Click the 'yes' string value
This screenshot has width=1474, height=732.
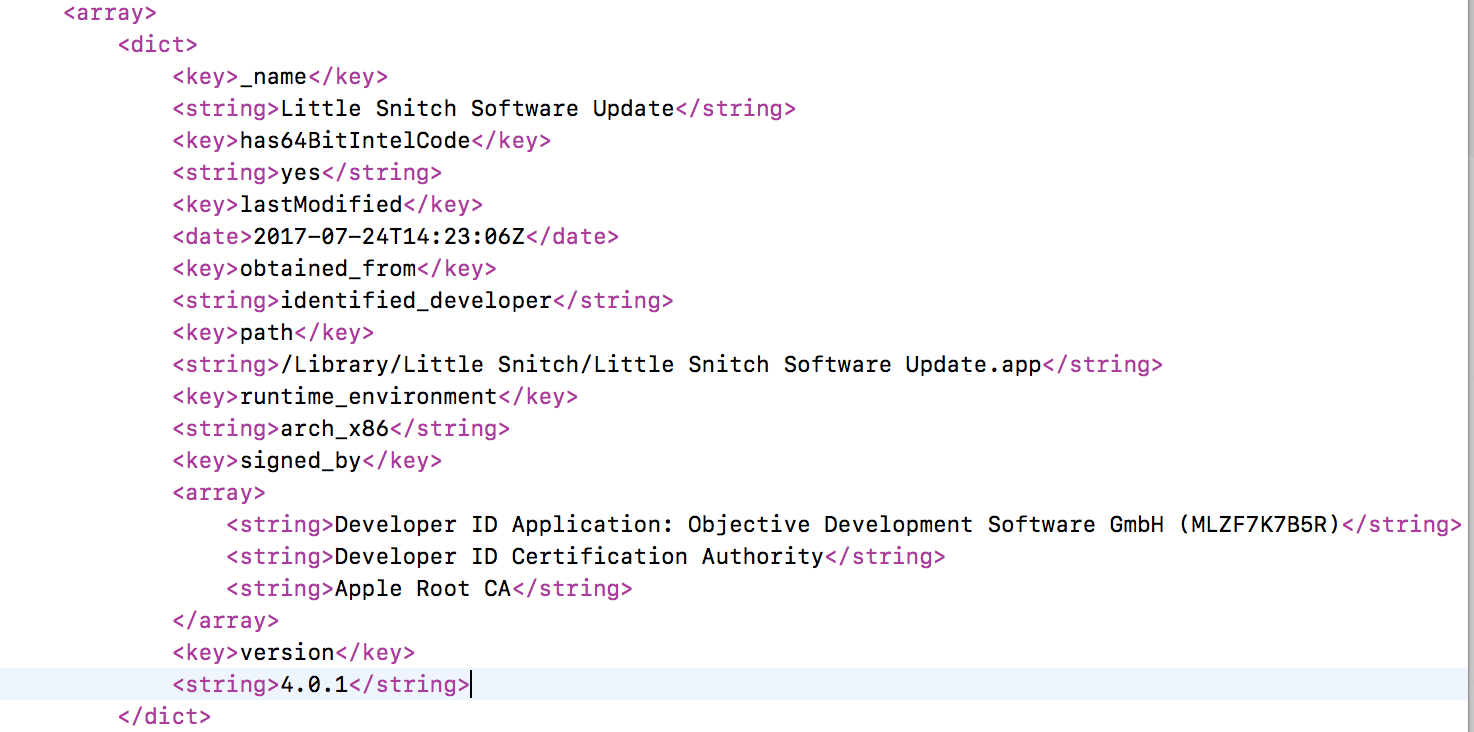point(300,173)
